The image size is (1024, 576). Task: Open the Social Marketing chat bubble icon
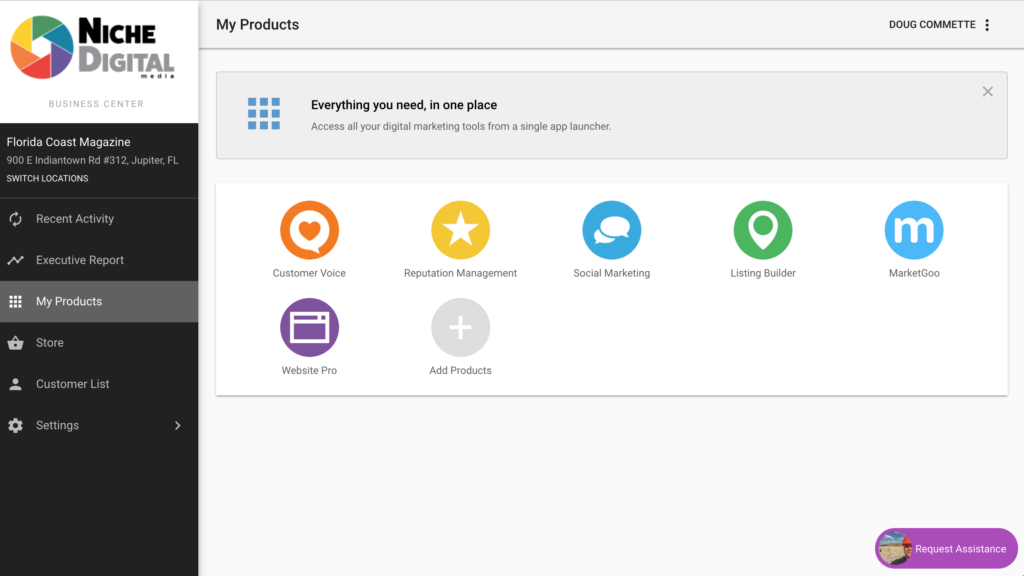click(x=612, y=230)
